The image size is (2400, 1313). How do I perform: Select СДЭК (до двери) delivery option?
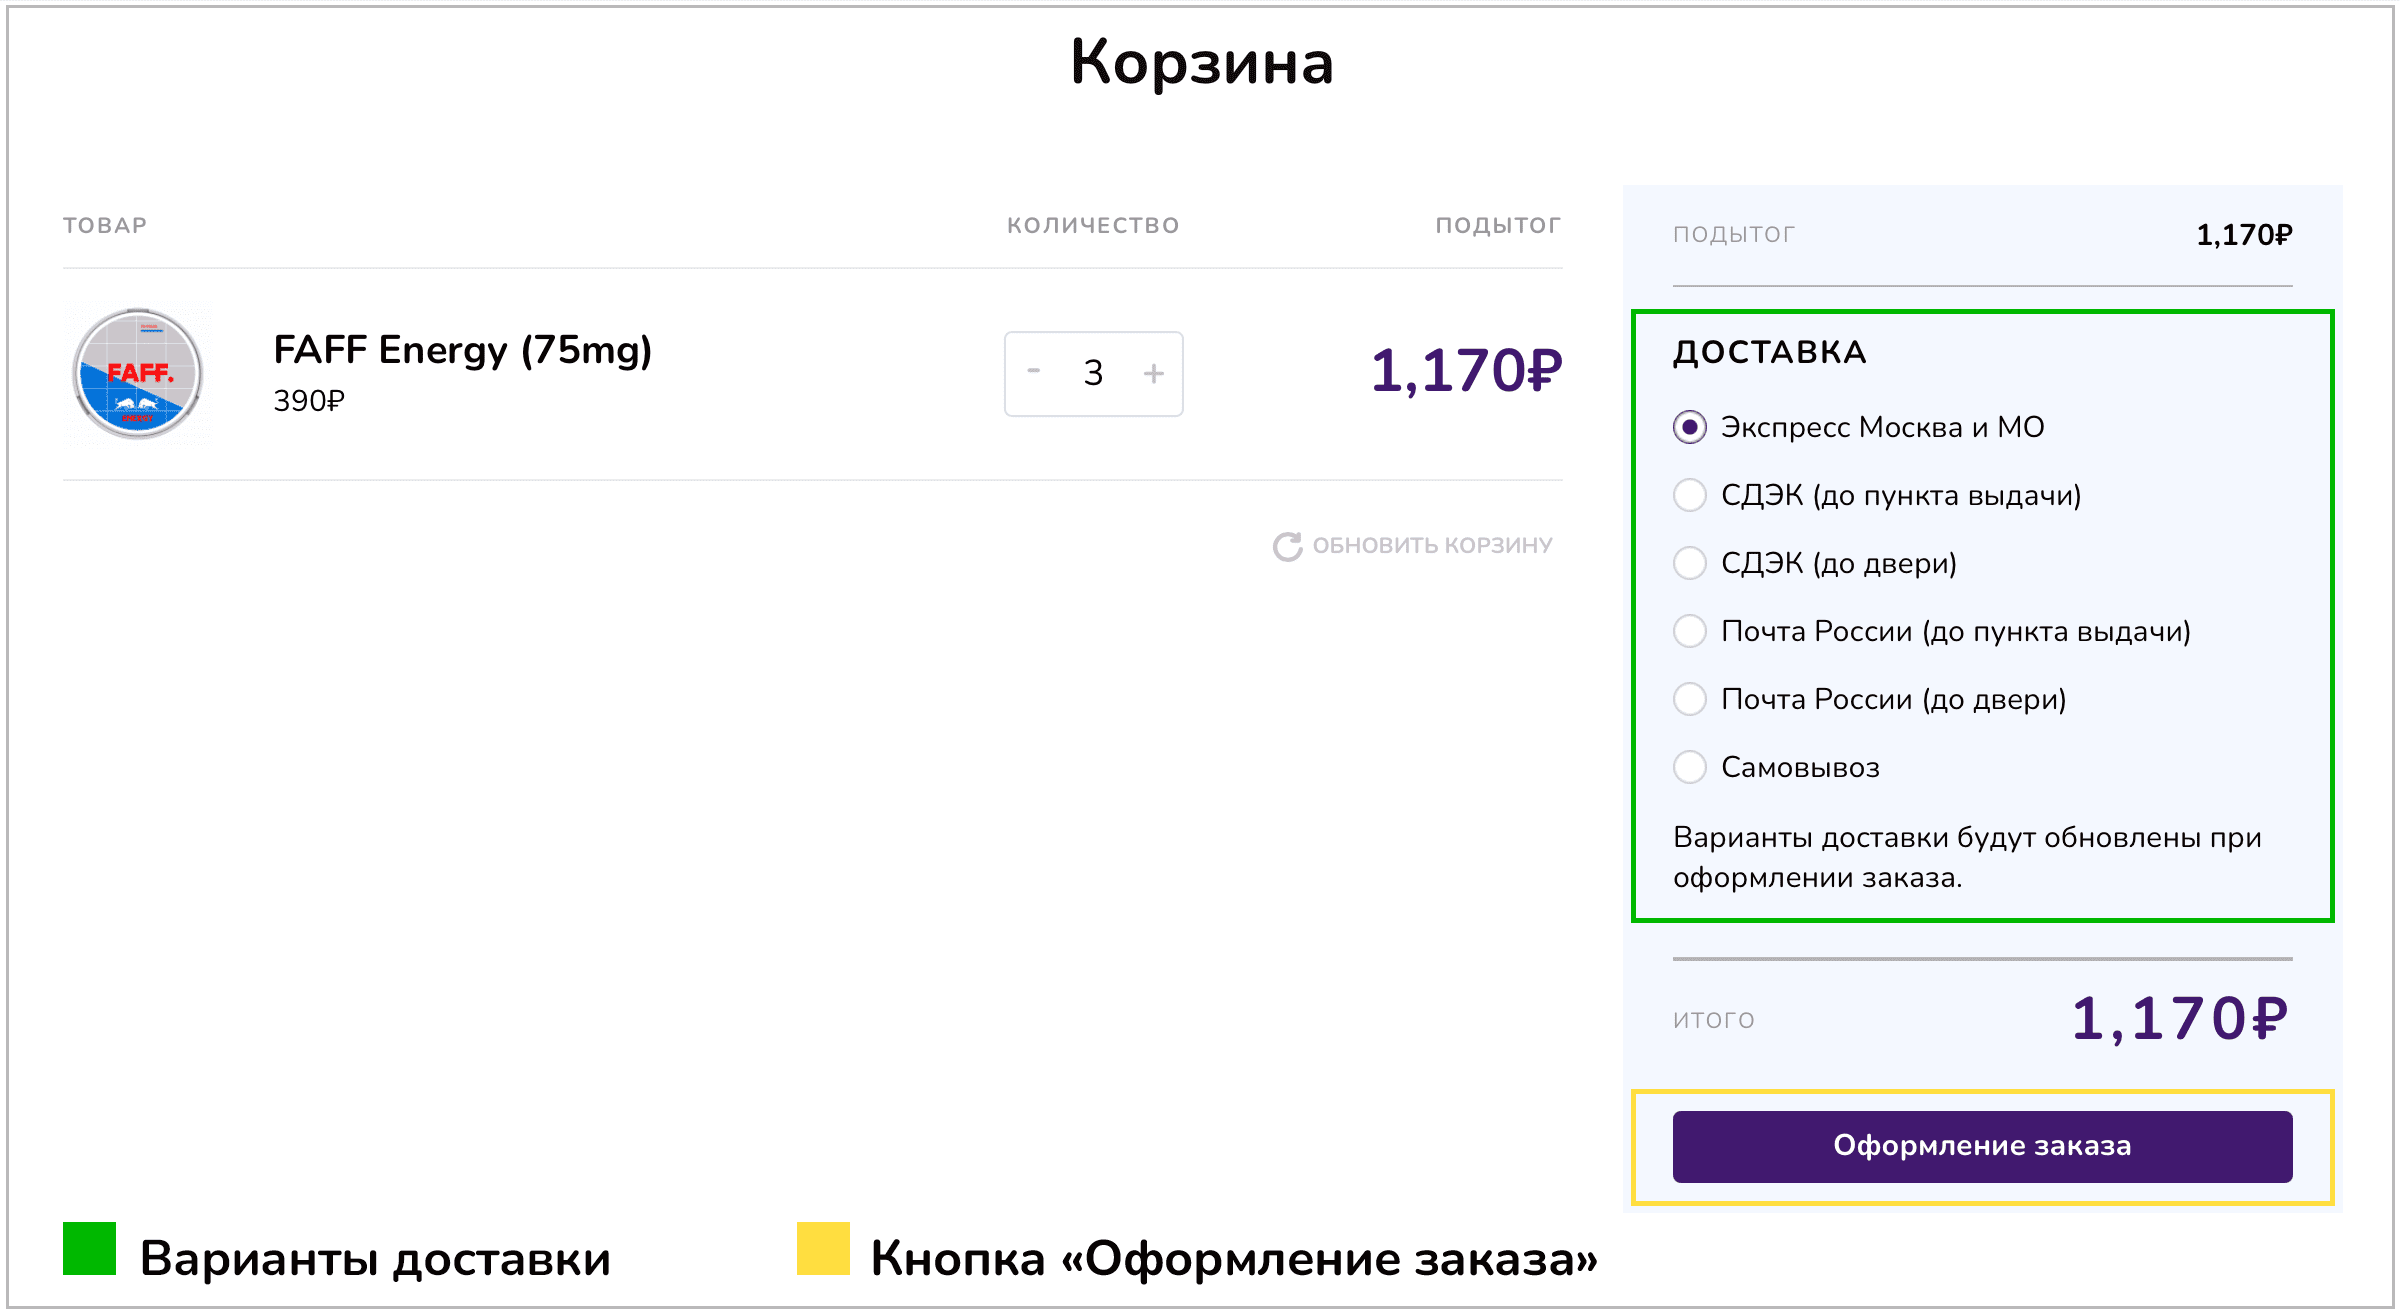pyautogui.click(x=1690, y=563)
